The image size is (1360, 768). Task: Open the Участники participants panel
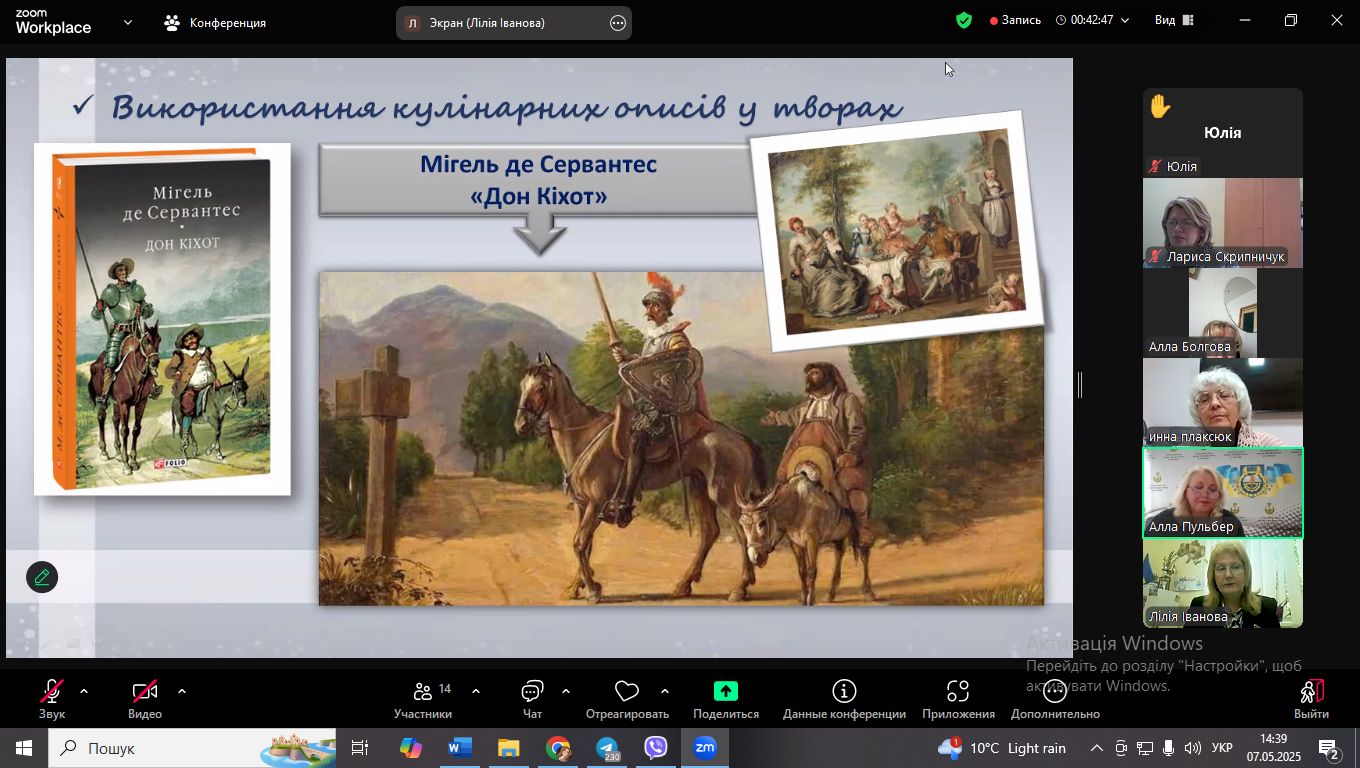(x=423, y=699)
